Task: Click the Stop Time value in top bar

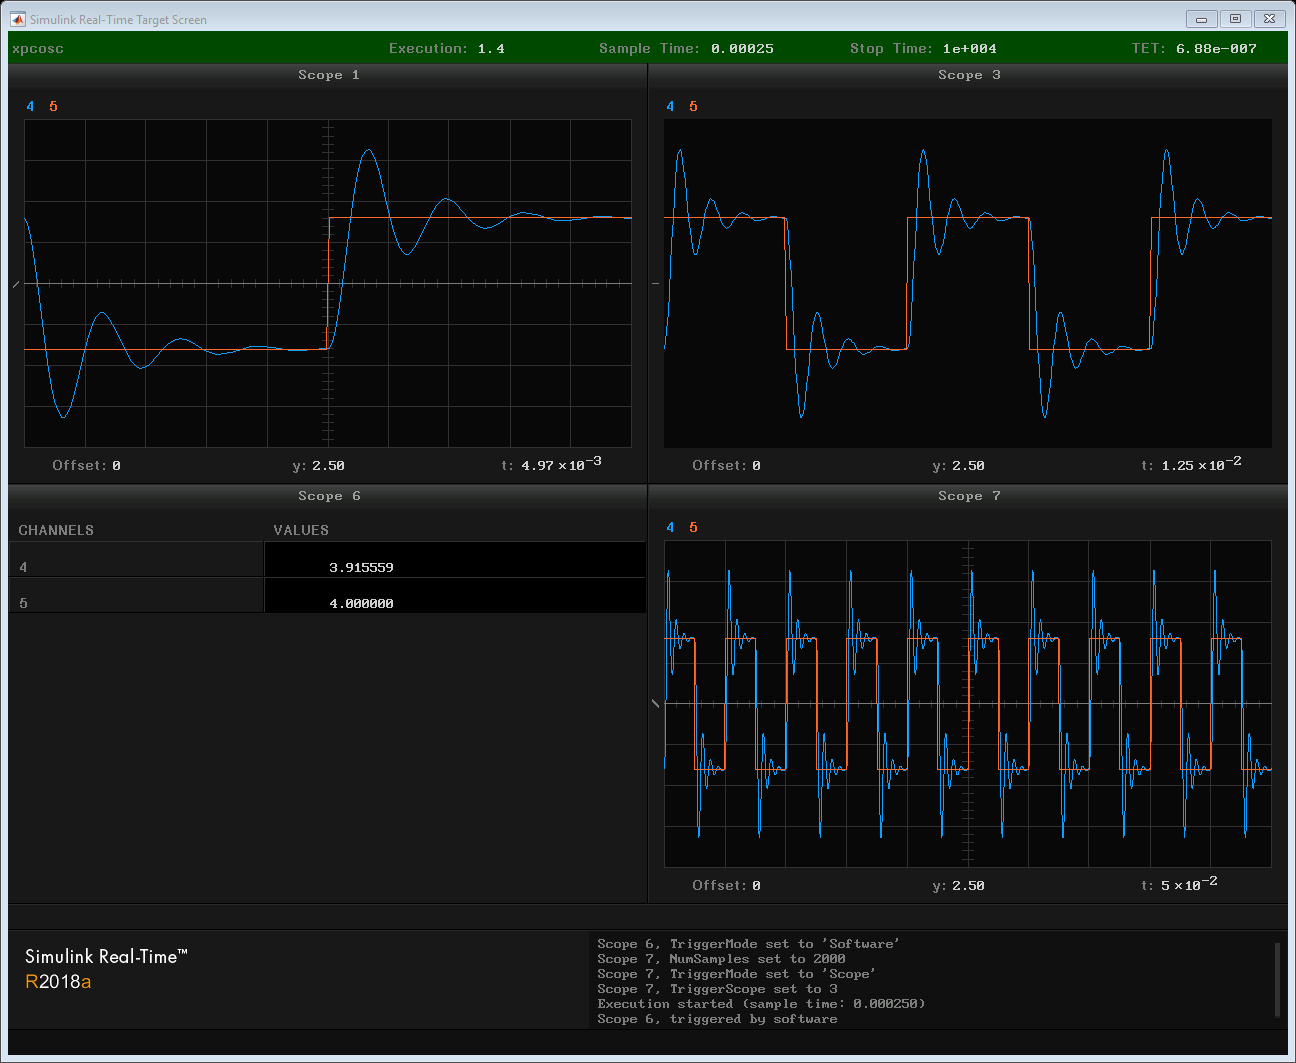Action: coord(969,49)
